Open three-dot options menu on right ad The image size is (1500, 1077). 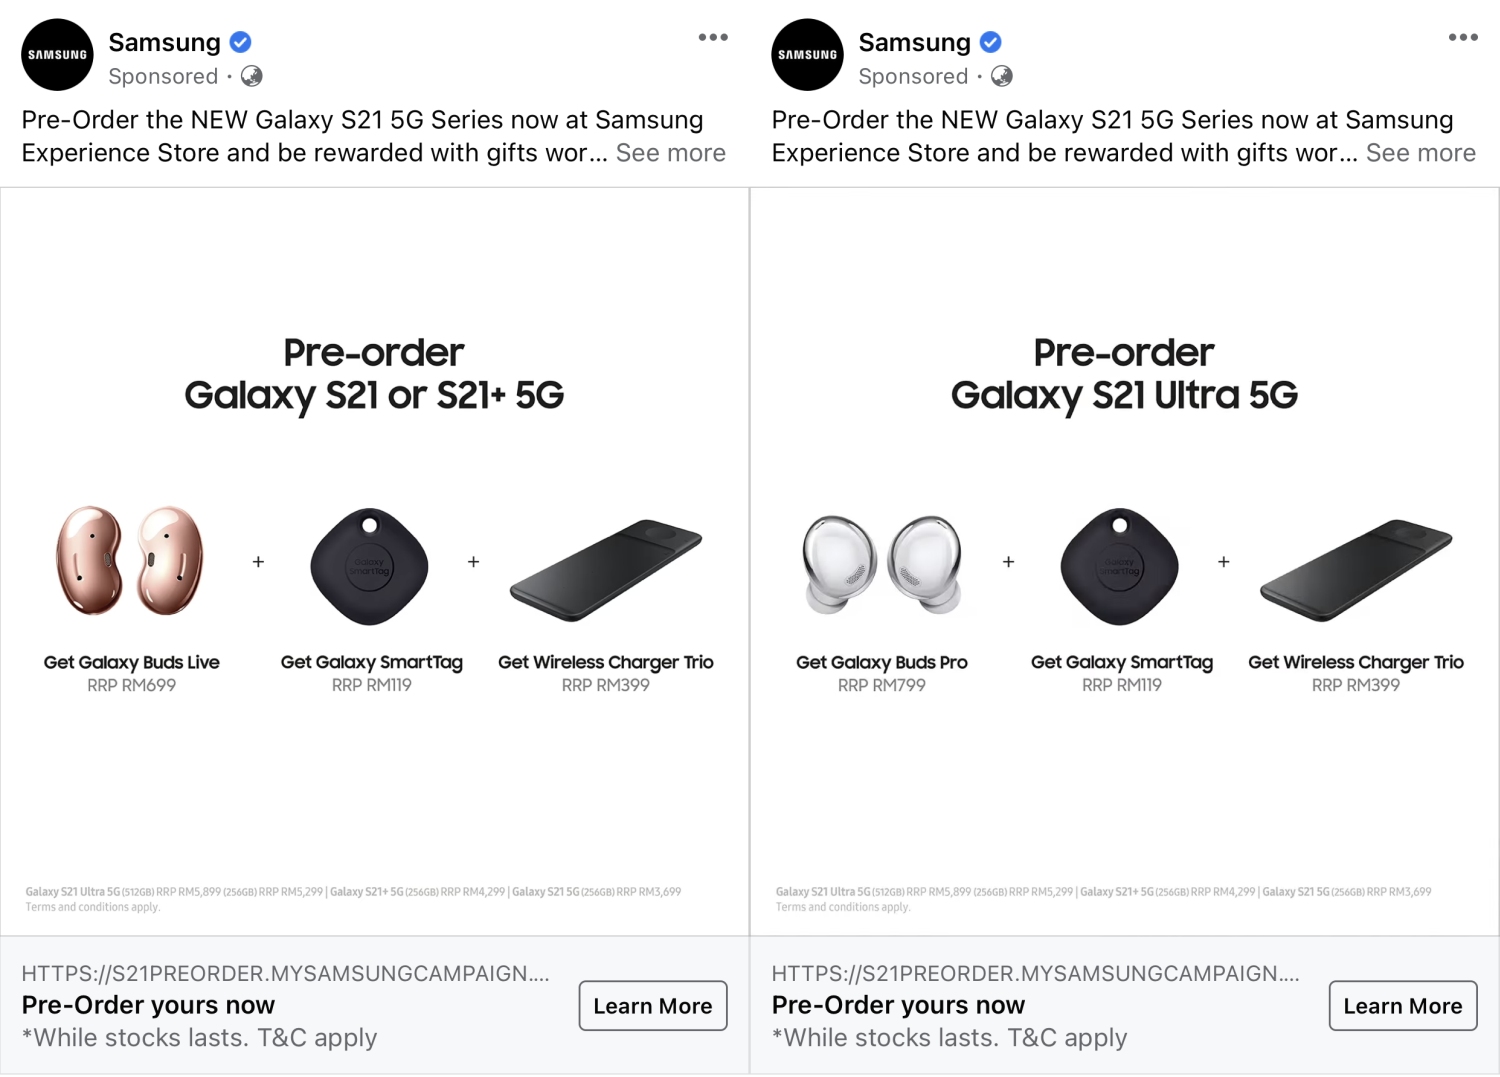pyautogui.click(x=1463, y=38)
